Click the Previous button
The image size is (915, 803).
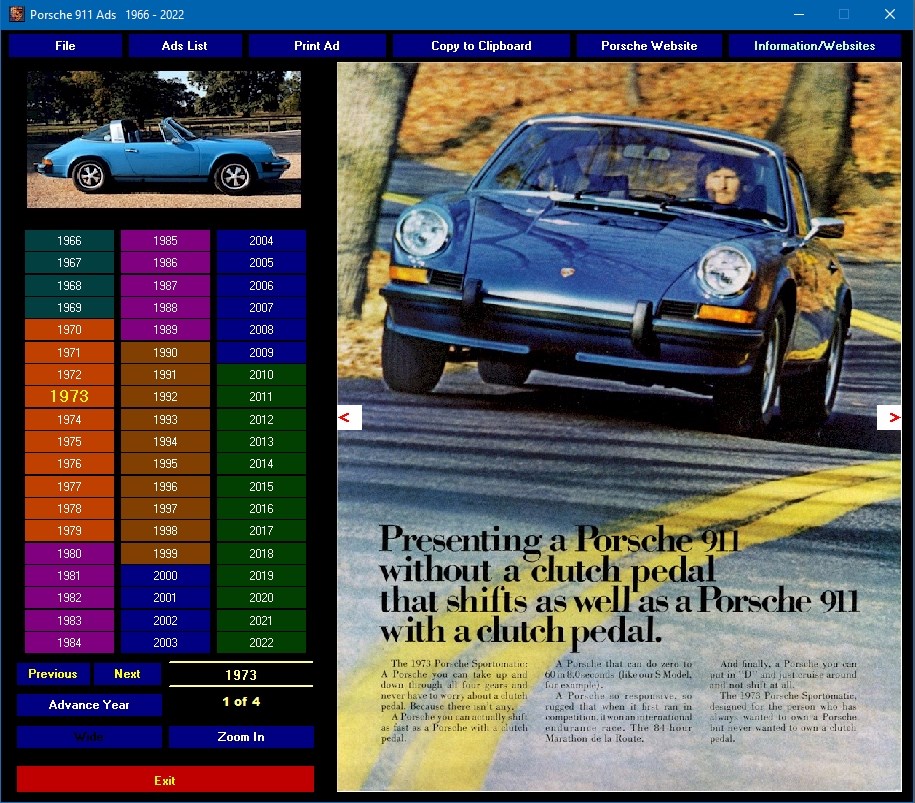pos(53,673)
